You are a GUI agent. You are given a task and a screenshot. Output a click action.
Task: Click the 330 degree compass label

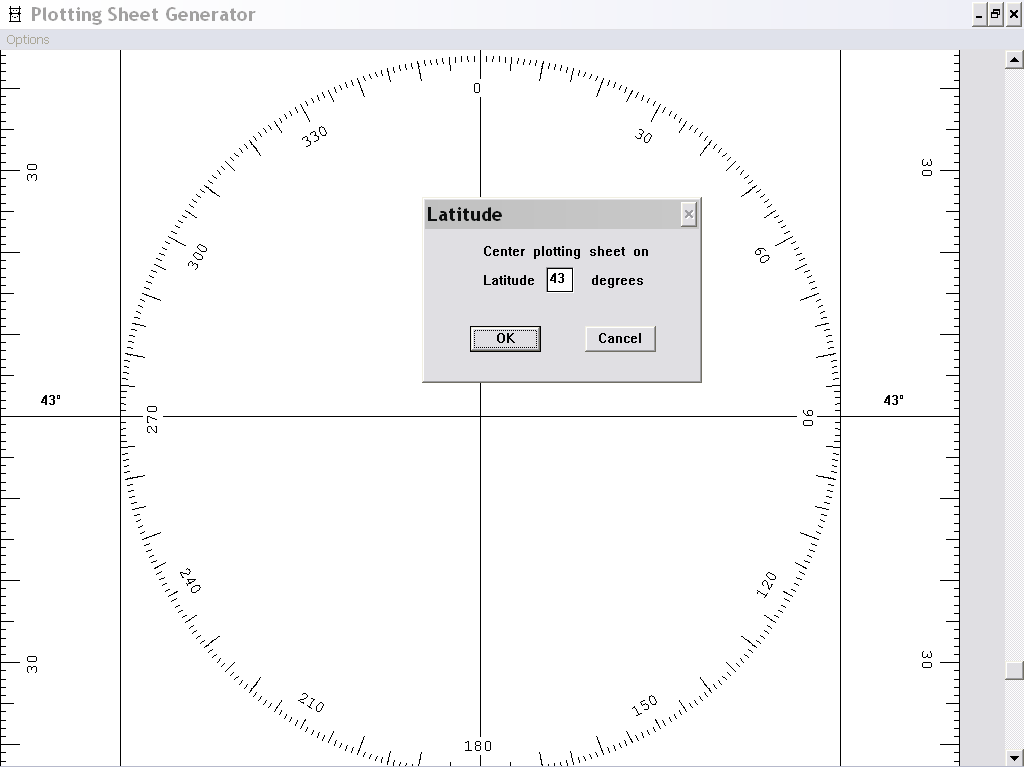[x=315, y=136]
